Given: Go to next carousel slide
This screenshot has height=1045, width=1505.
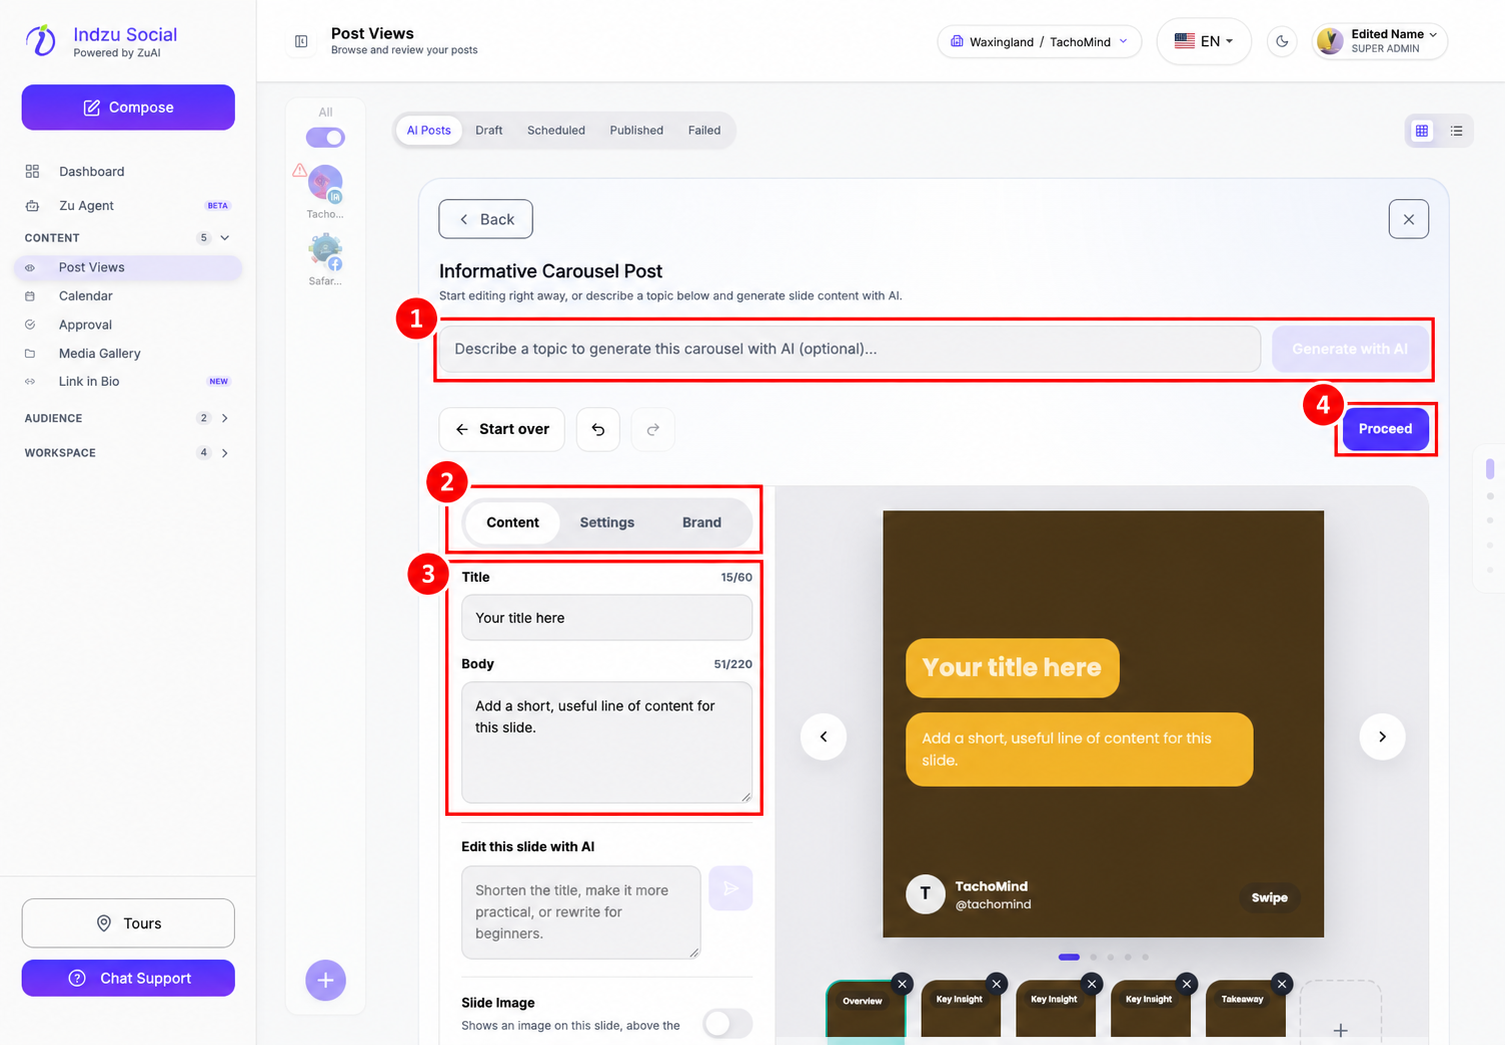Looking at the screenshot, I should pos(1382,737).
